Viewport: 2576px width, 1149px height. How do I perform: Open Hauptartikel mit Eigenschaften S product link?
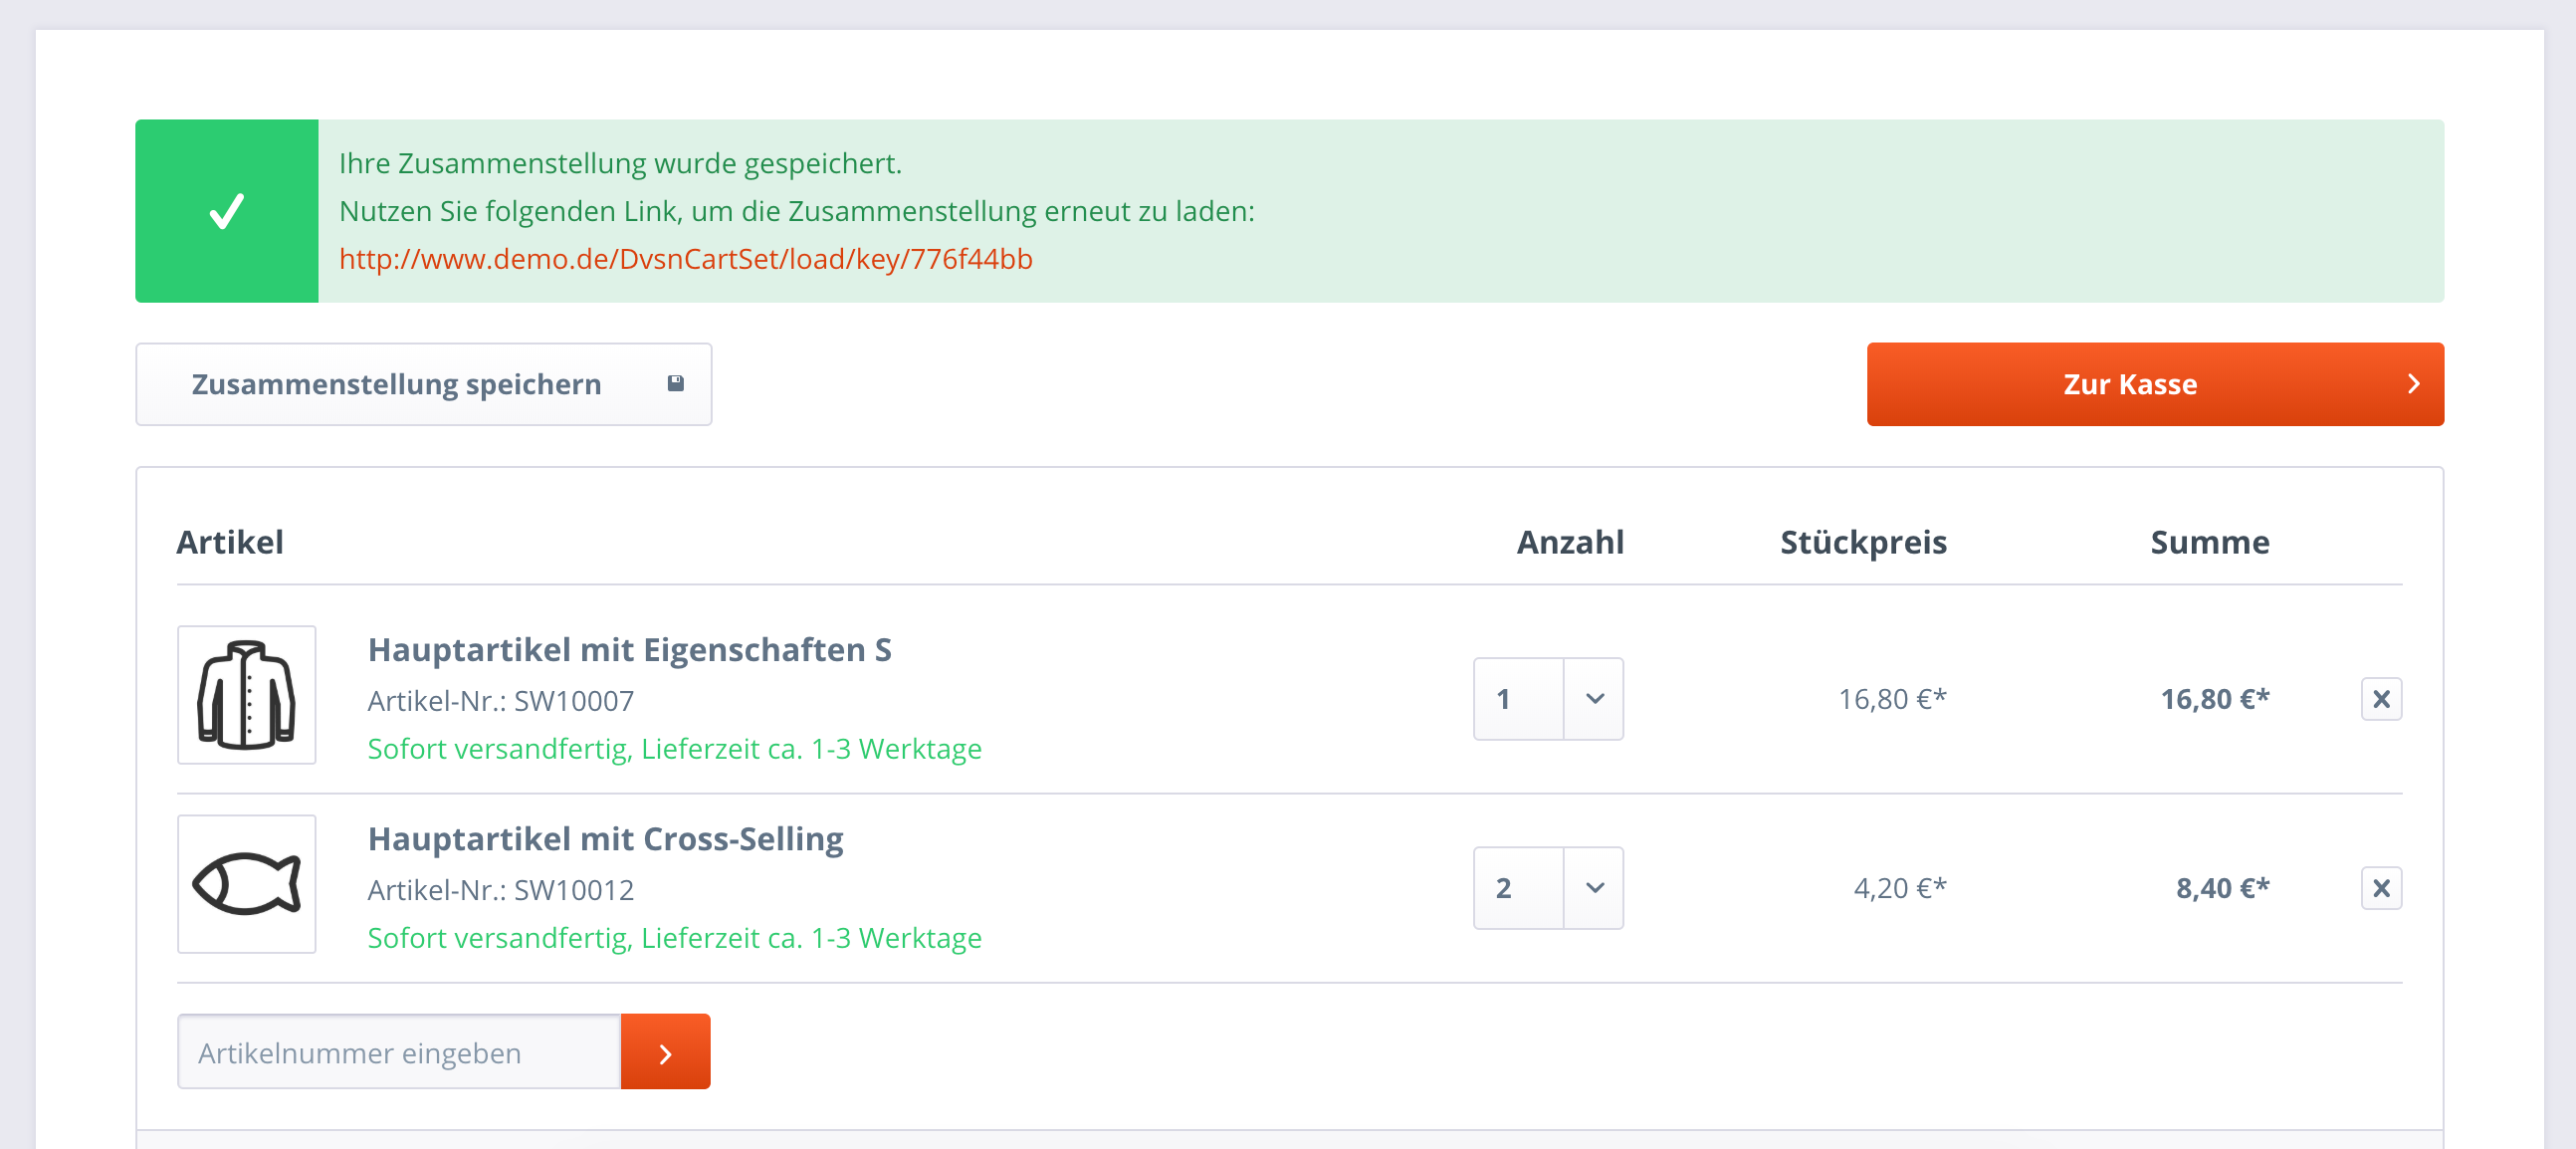click(x=629, y=650)
